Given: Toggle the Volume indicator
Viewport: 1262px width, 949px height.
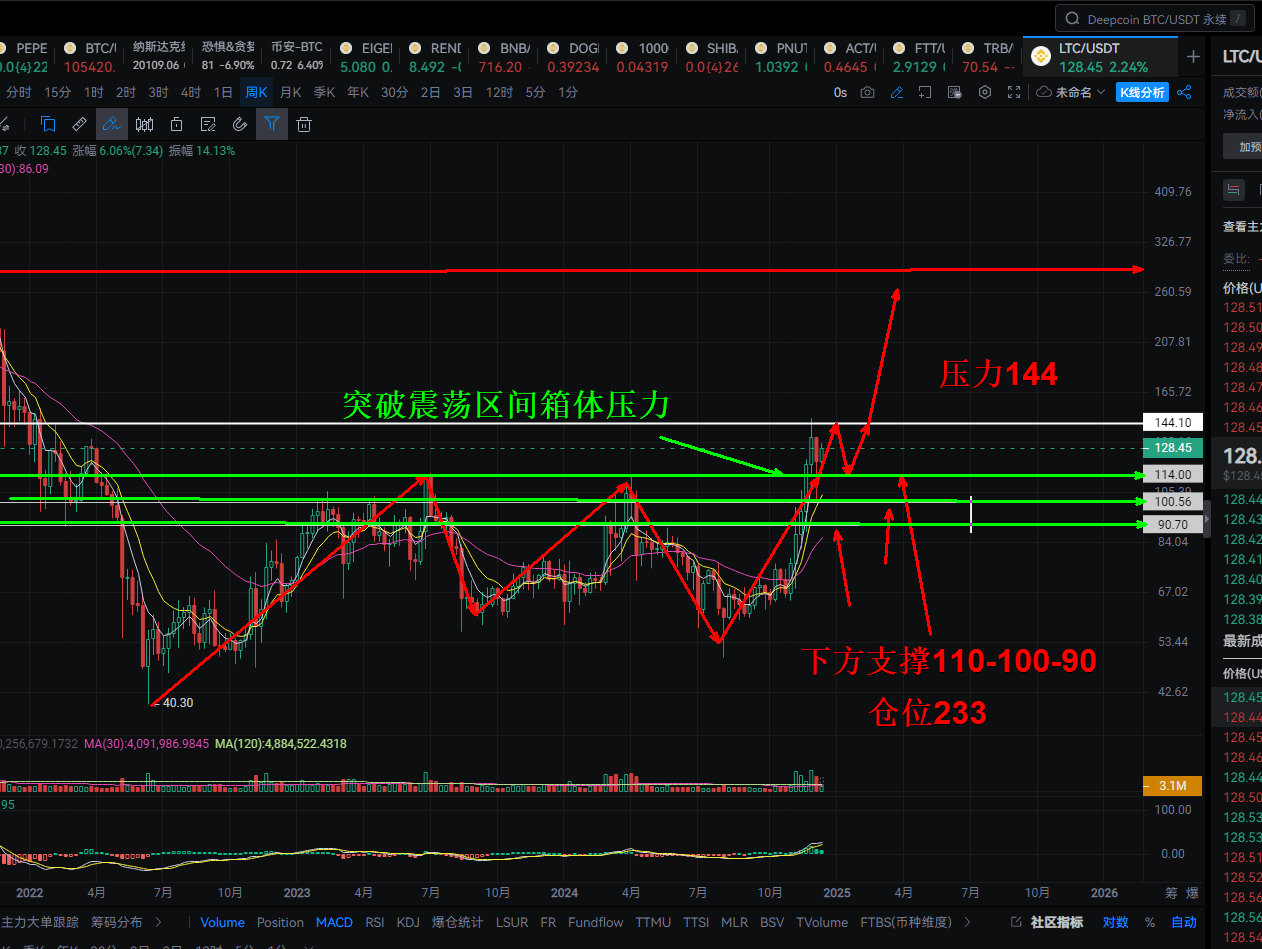Looking at the screenshot, I should pyautogui.click(x=222, y=922).
